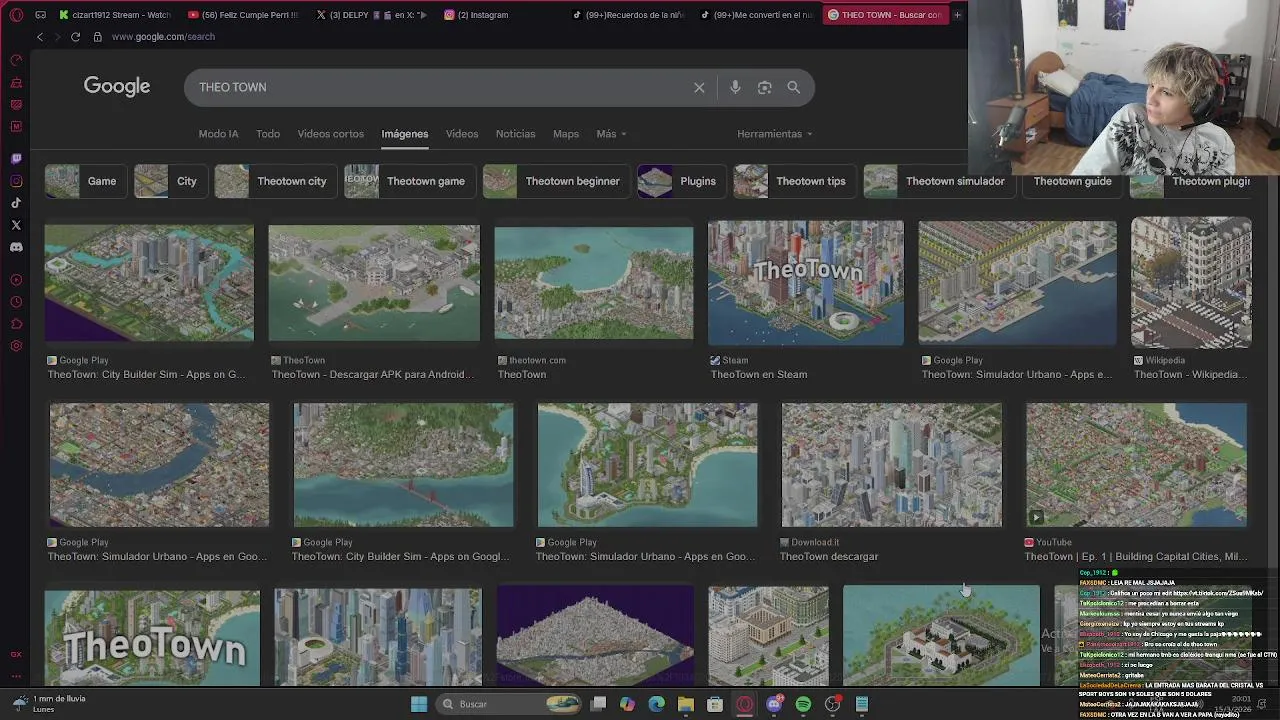Filter images by Theotown beginner chip
The width and height of the screenshot is (1280, 720).
555,181
